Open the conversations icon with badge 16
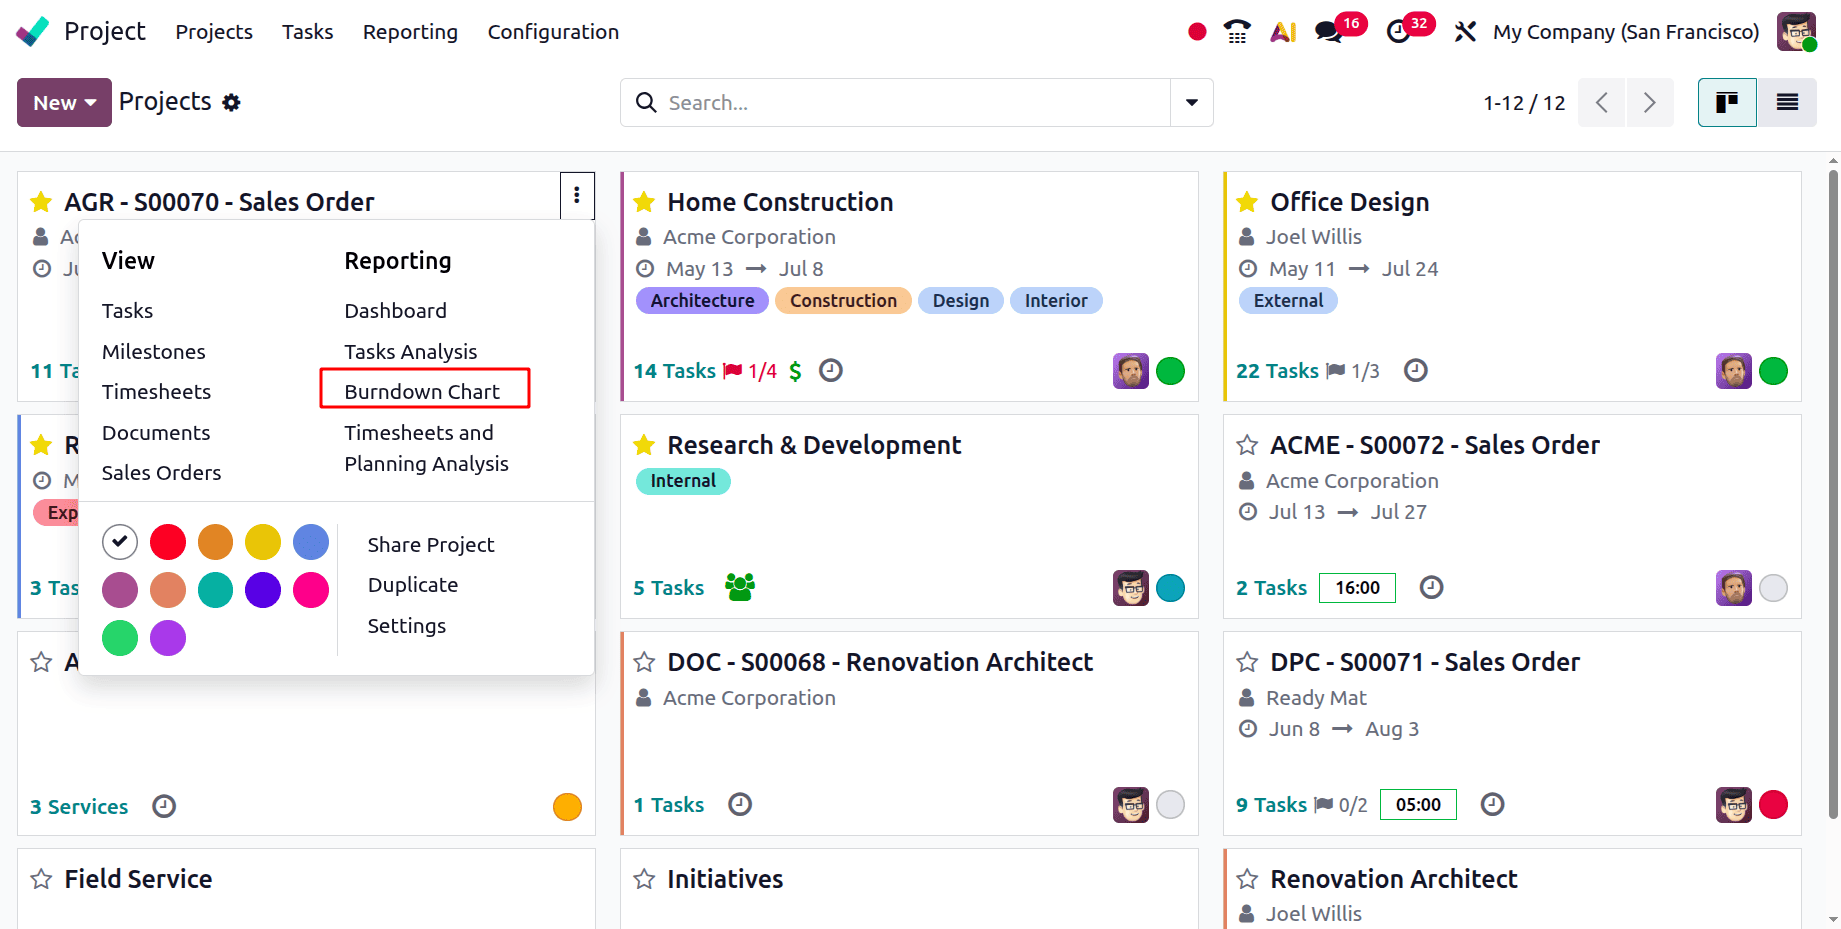The width and height of the screenshot is (1841, 929). 1329,32
